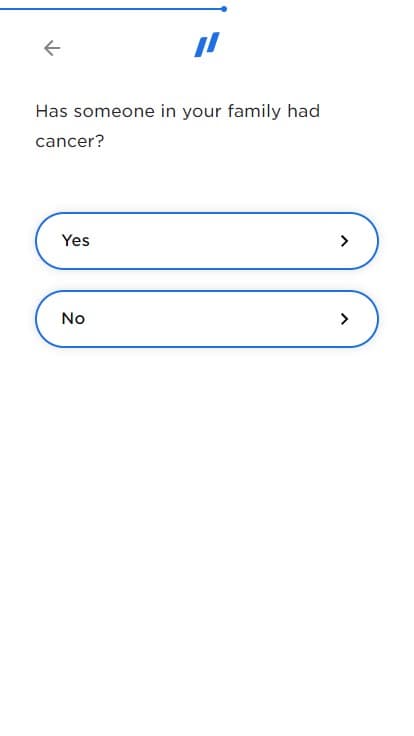Click the progress bar endpoint dot
This screenshot has width=414, height=736.
[x=224, y=9]
